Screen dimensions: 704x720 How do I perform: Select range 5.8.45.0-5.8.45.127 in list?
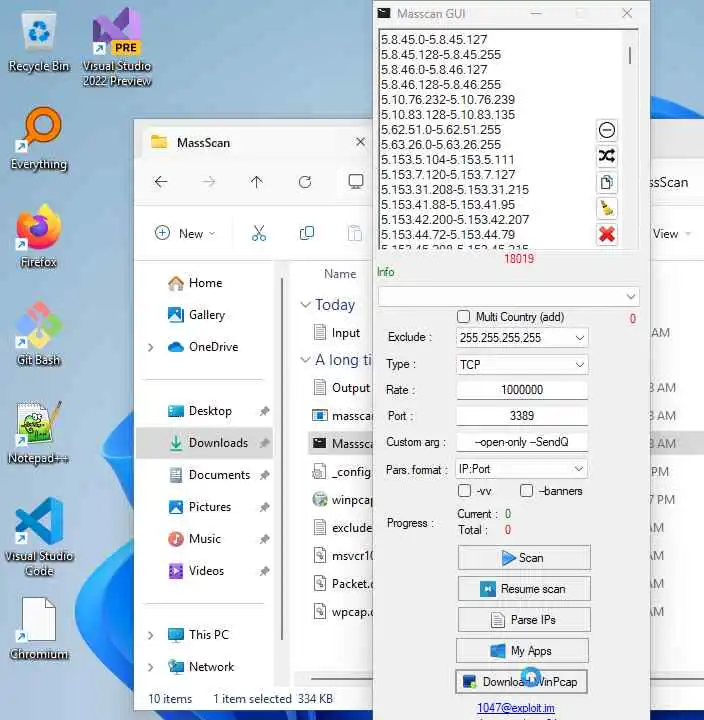[x=434, y=40]
